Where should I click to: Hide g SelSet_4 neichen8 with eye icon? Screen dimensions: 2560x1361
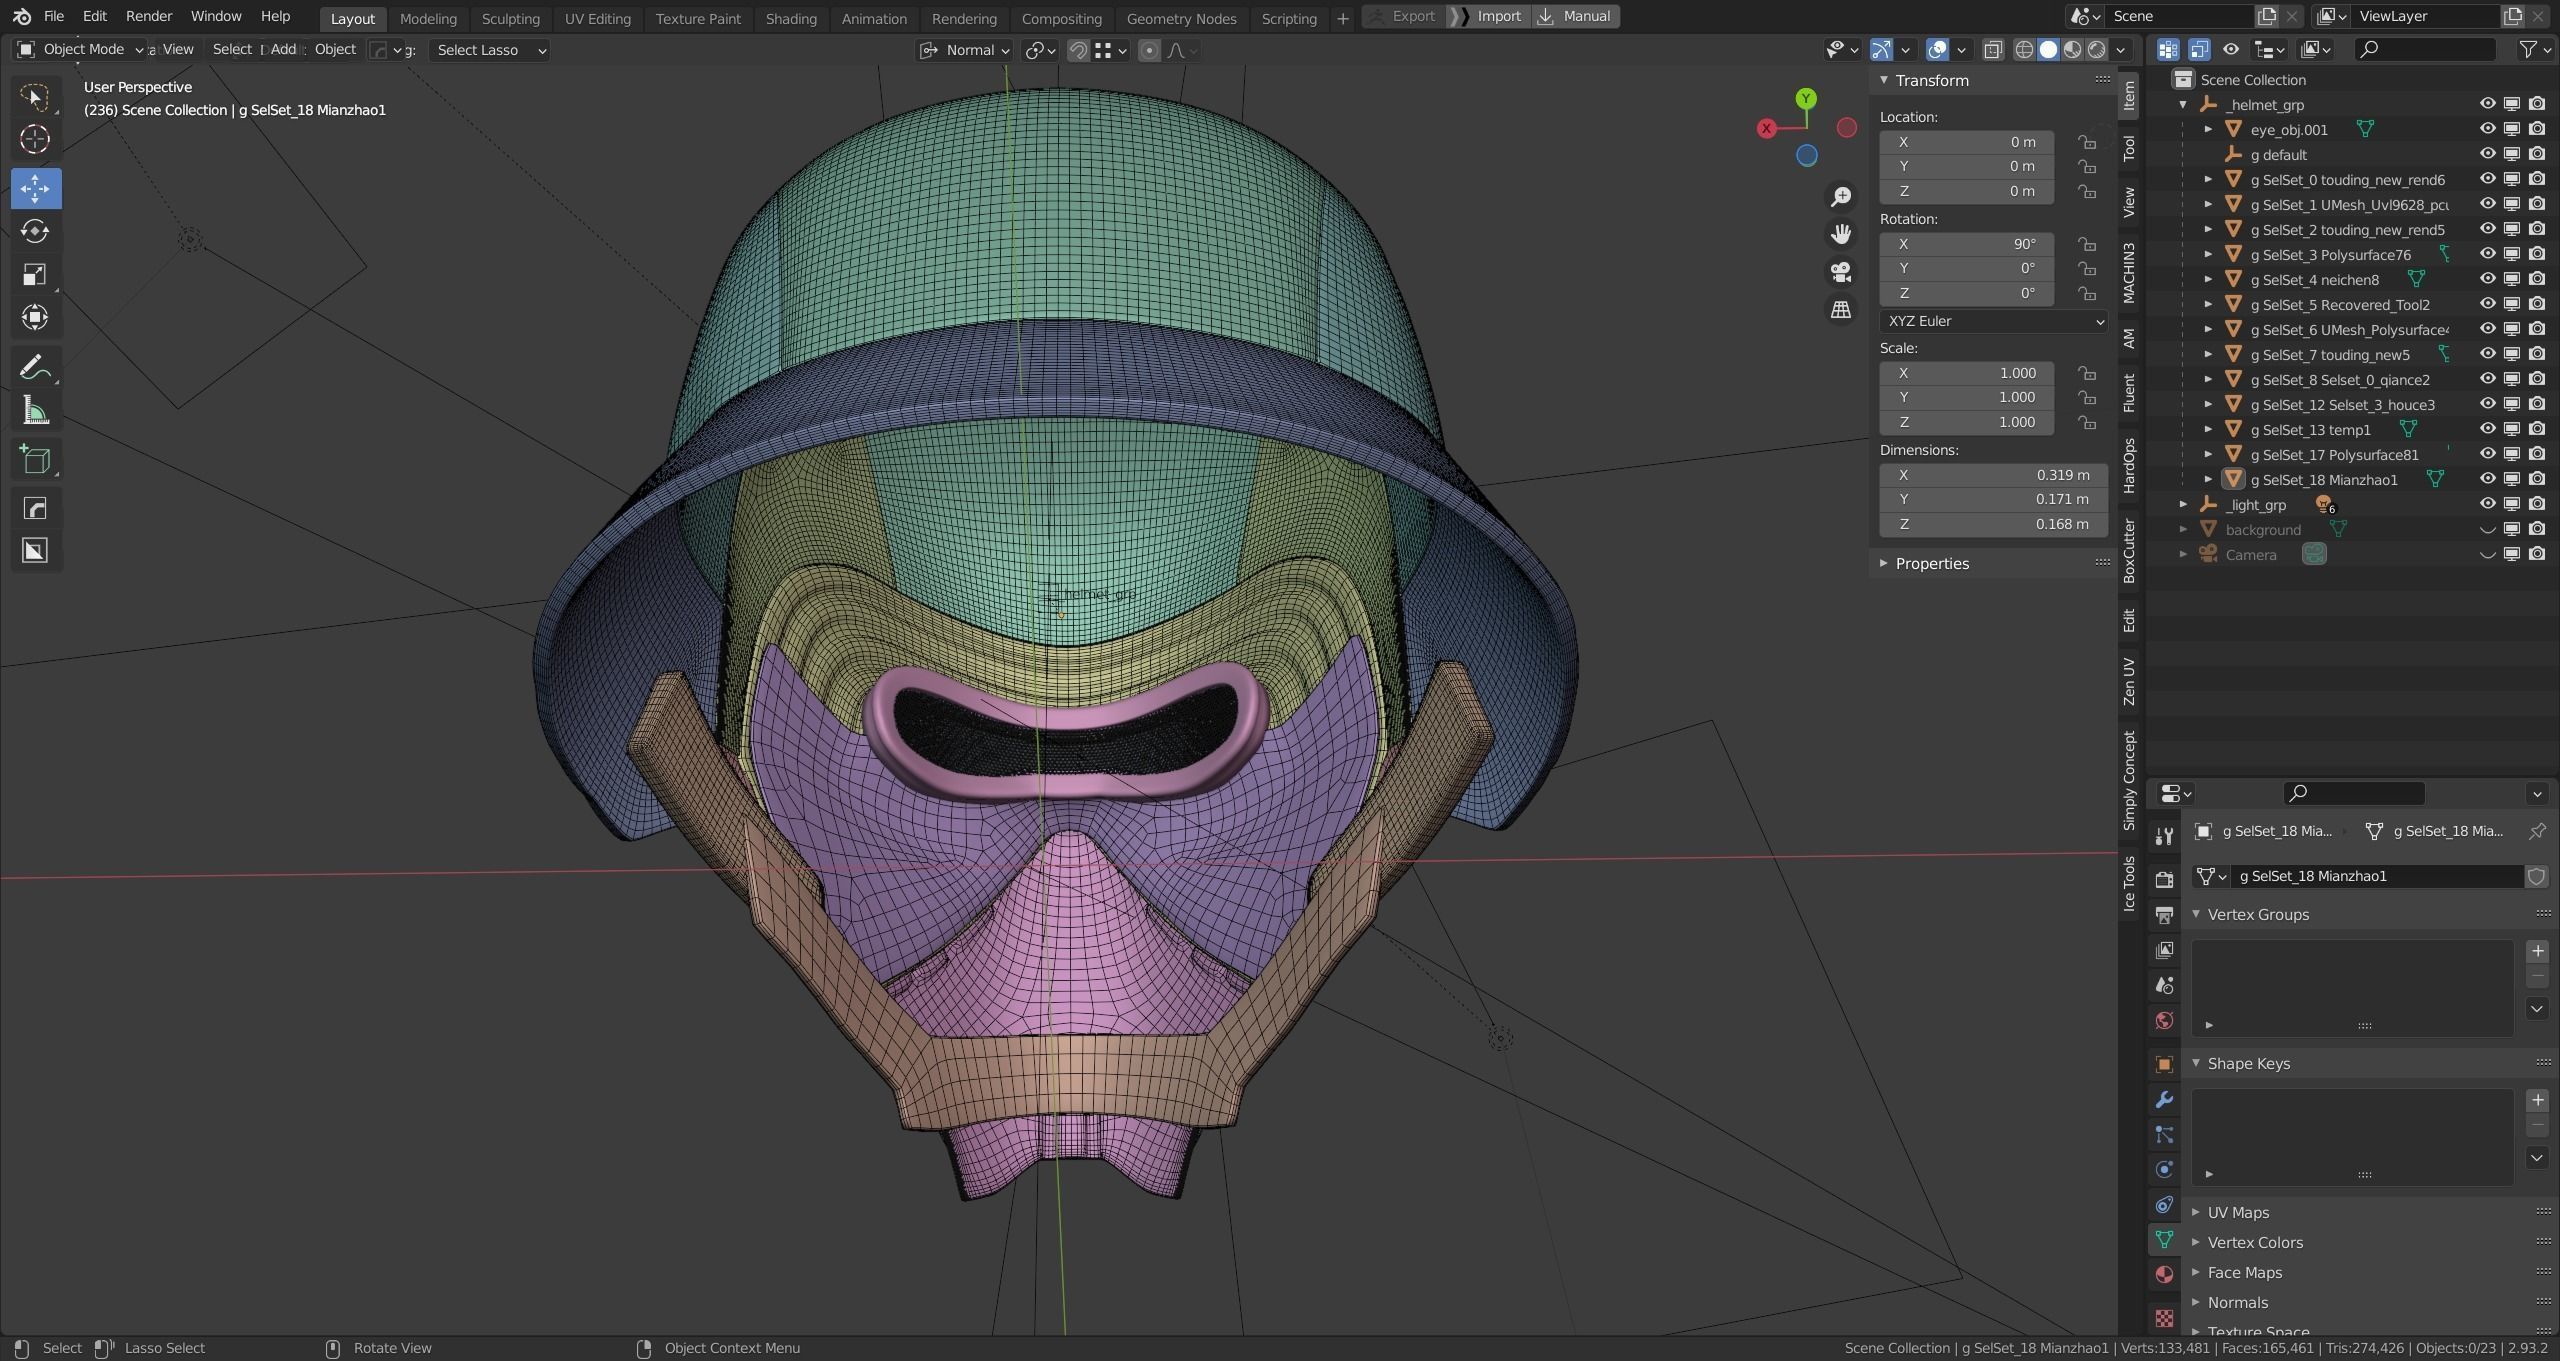2487,279
